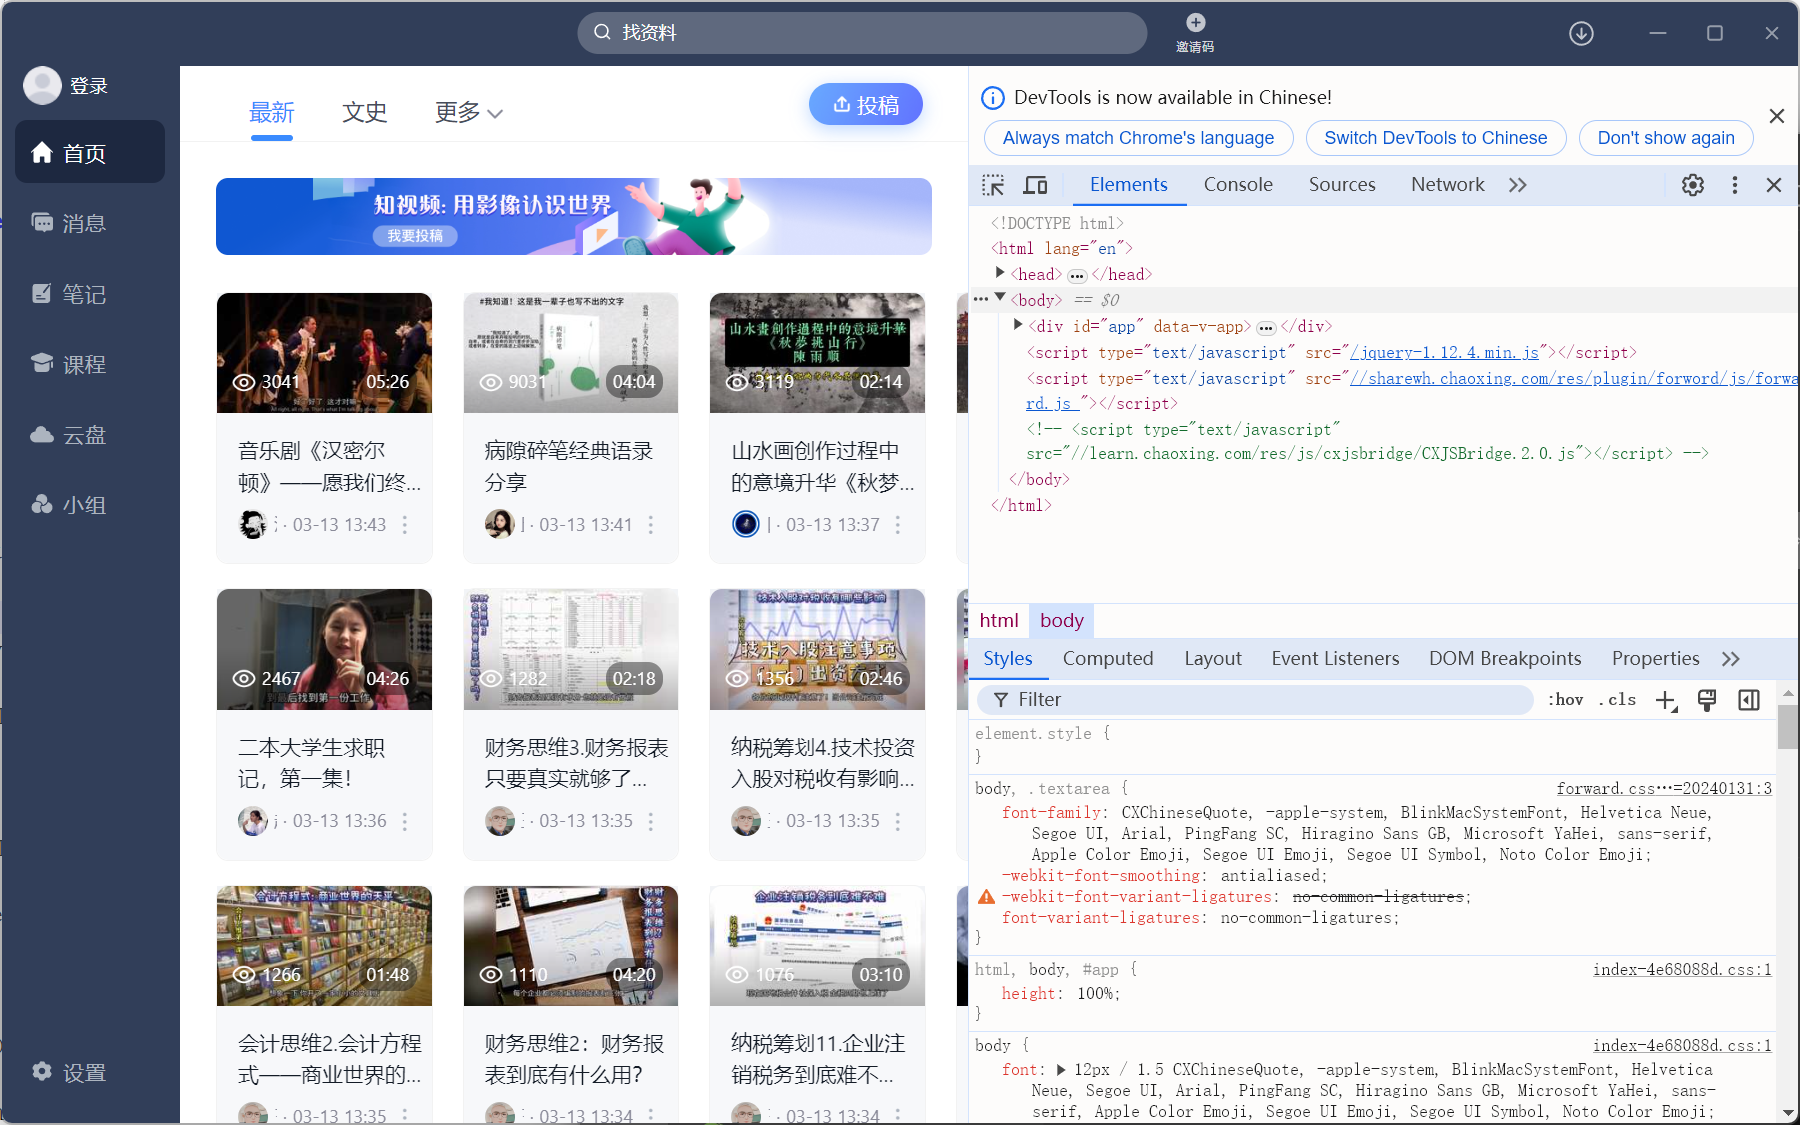The image size is (1800, 1125).
Task: Toggle the :hov element state button
Action: pos(1566,700)
